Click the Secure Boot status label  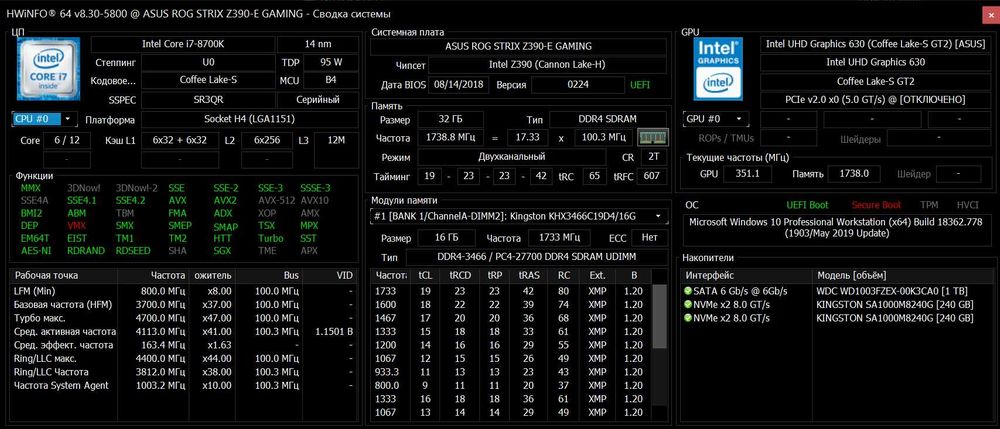pos(877,205)
